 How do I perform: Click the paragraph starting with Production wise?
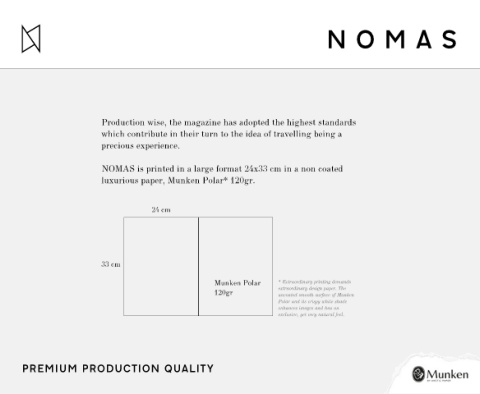[x=229, y=134]
